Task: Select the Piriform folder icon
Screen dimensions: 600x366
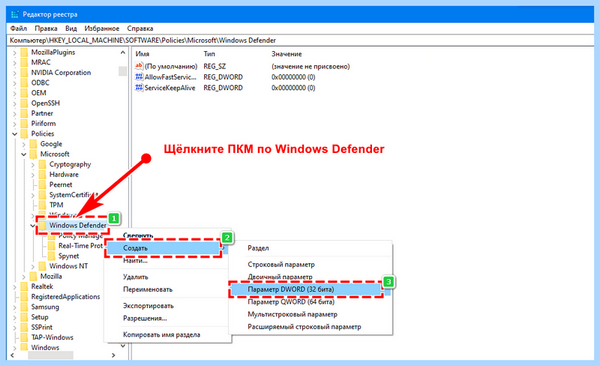Action: 24,124
